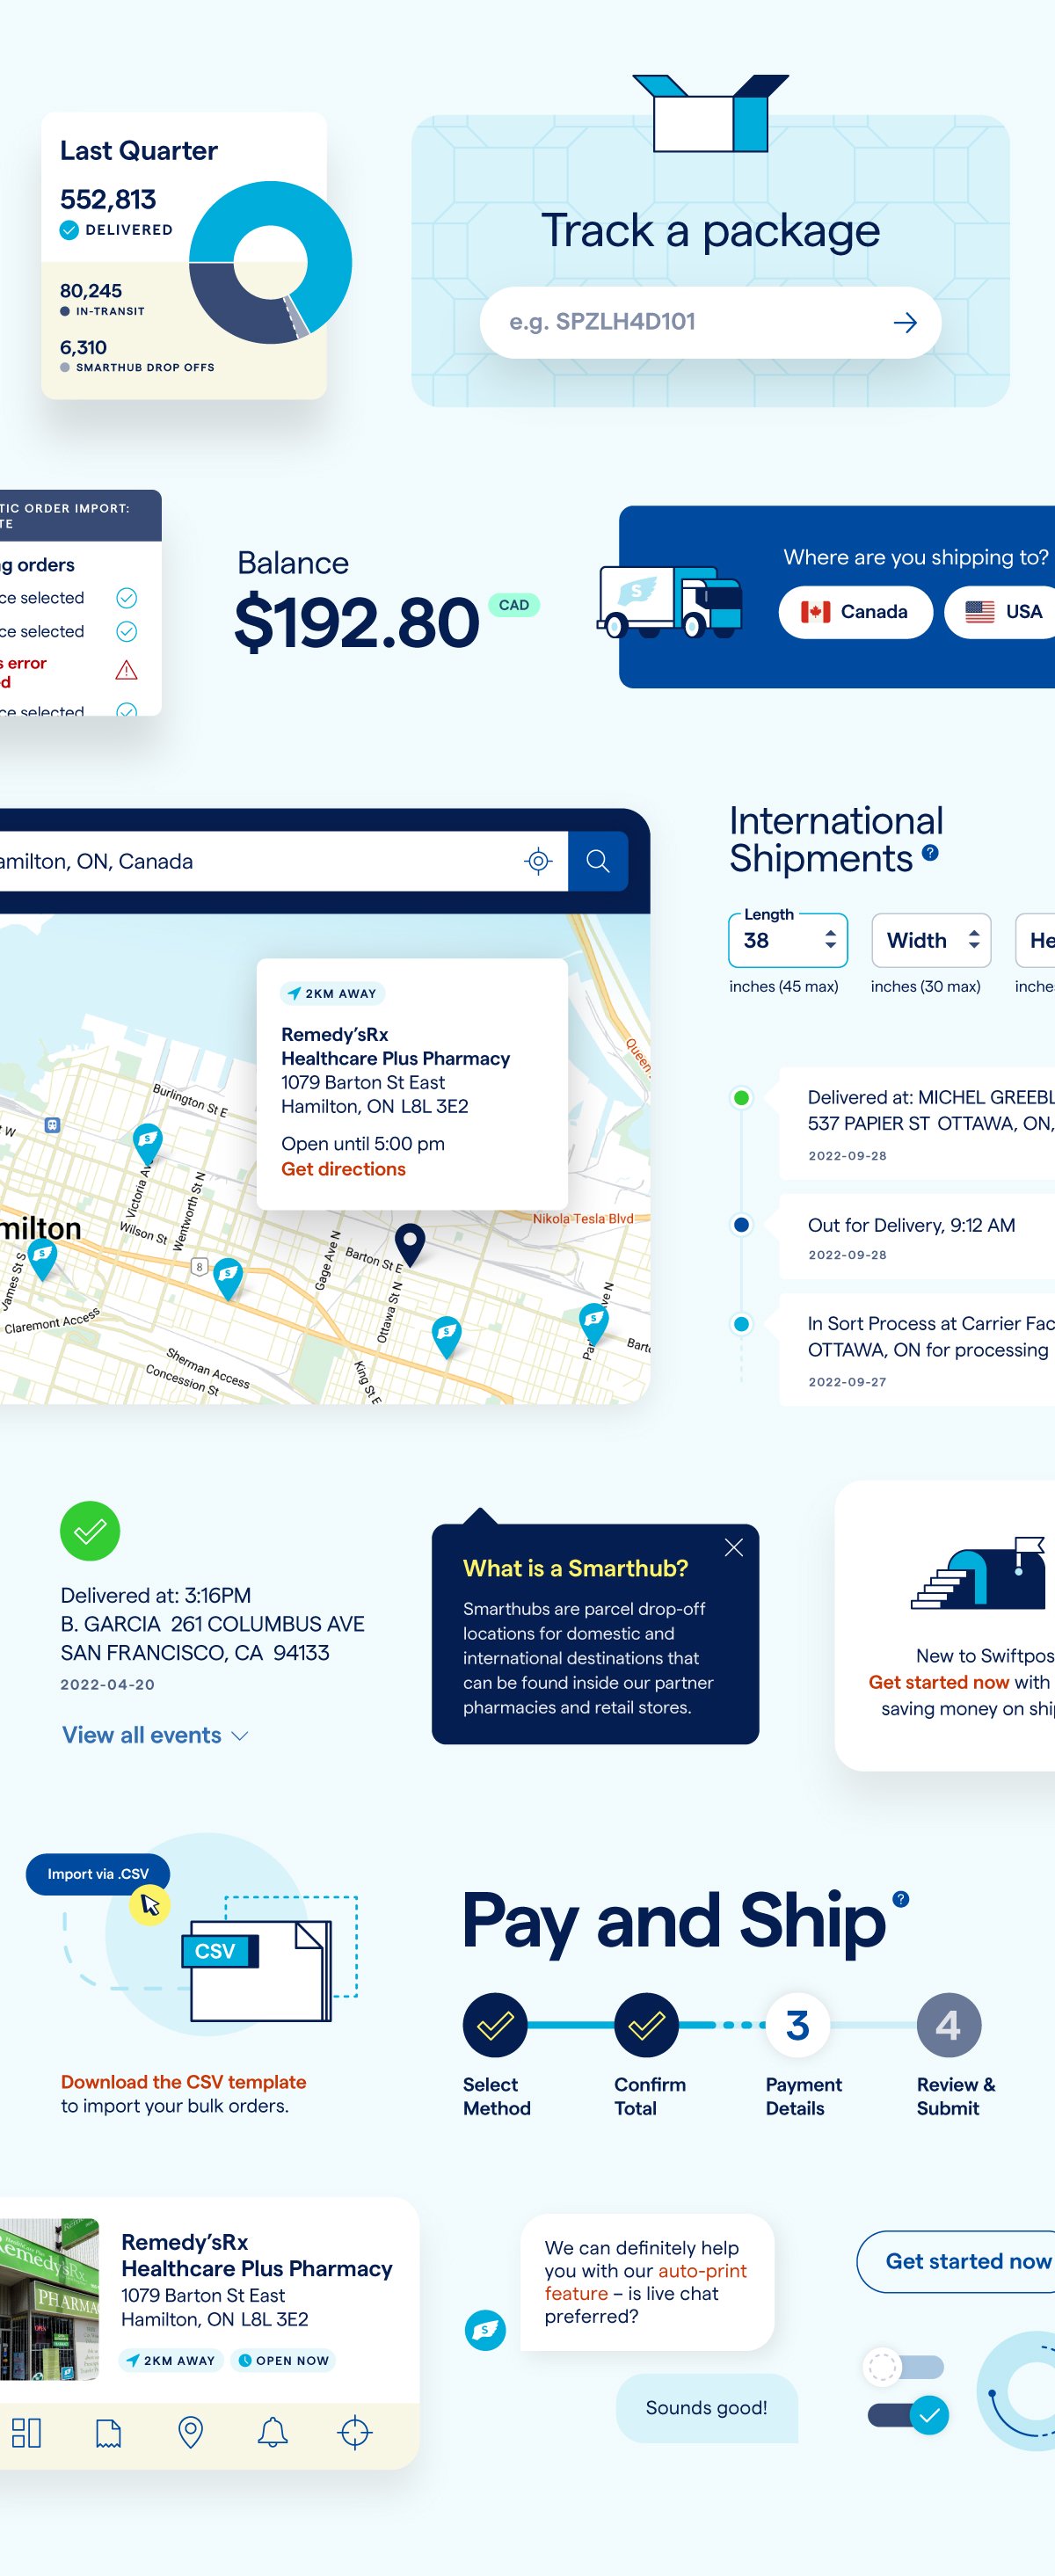Screen dimensions: 1055x2576
Task: Click the Swiftpost chat avatar icon
Action: pos(485,2330)
